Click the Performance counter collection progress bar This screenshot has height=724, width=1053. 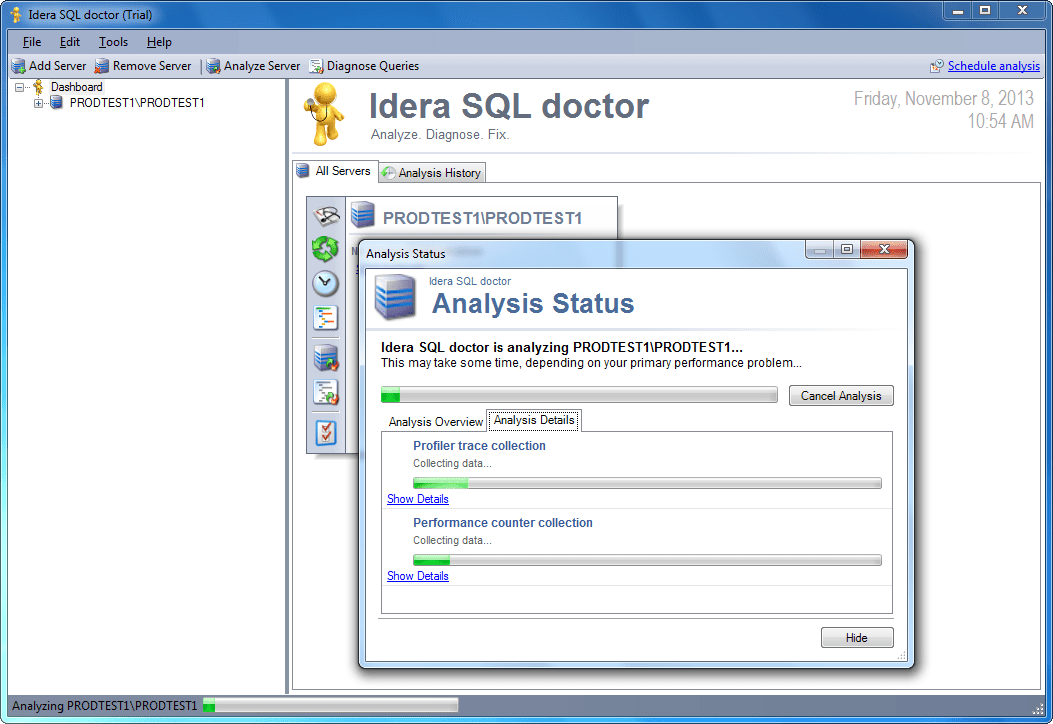coord(648,560)
